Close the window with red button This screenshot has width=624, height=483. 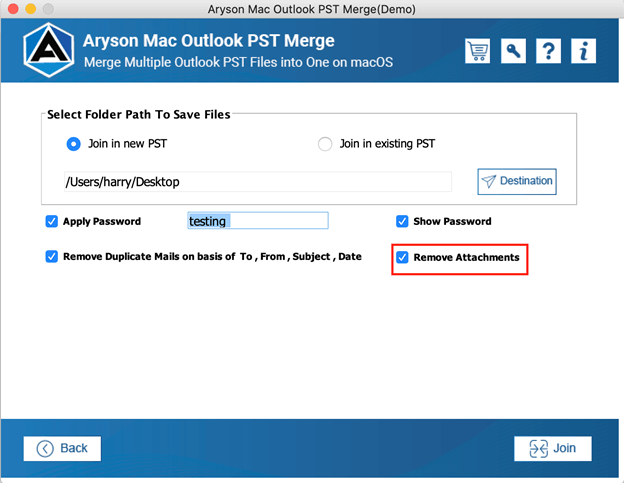[13, 8]
